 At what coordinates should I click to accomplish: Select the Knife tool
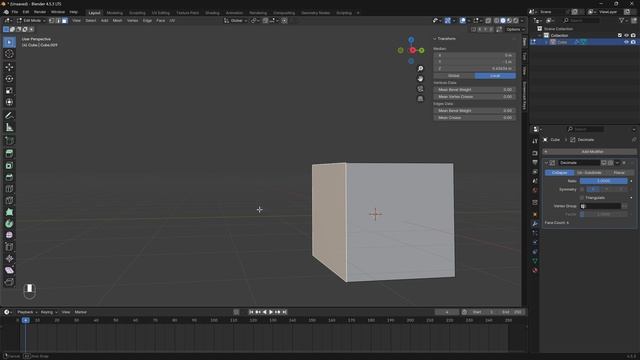[x=9, y=200]
